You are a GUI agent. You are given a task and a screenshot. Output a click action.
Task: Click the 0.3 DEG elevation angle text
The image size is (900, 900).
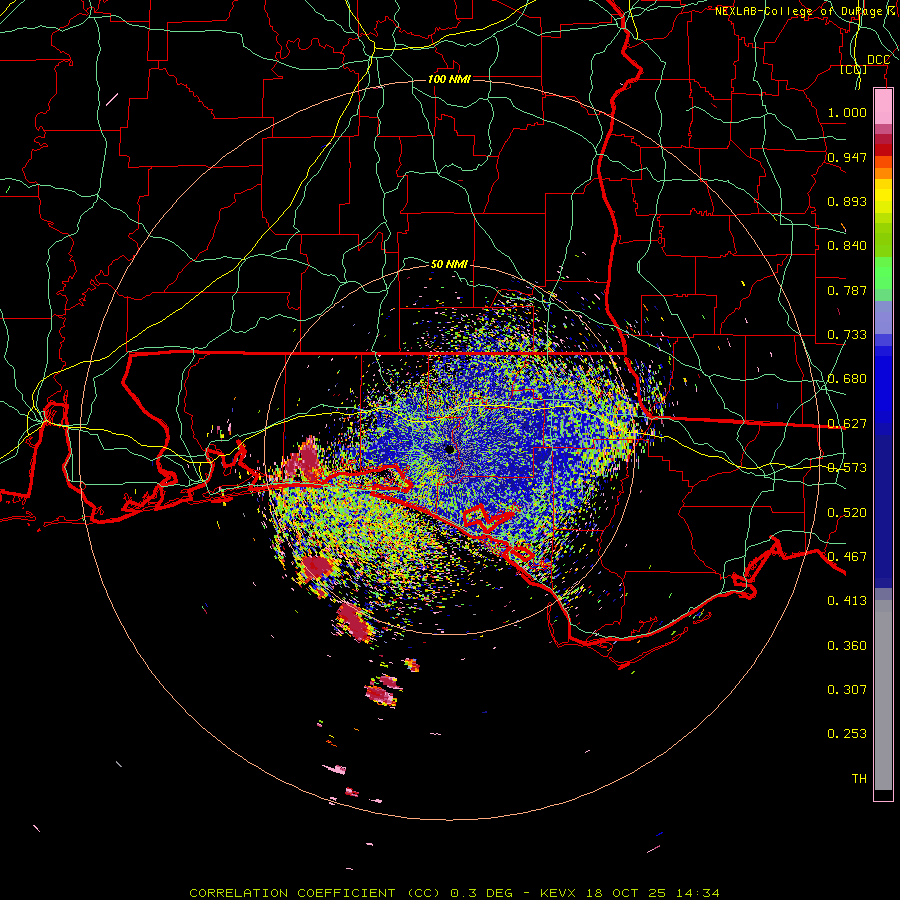pos(482,893)
